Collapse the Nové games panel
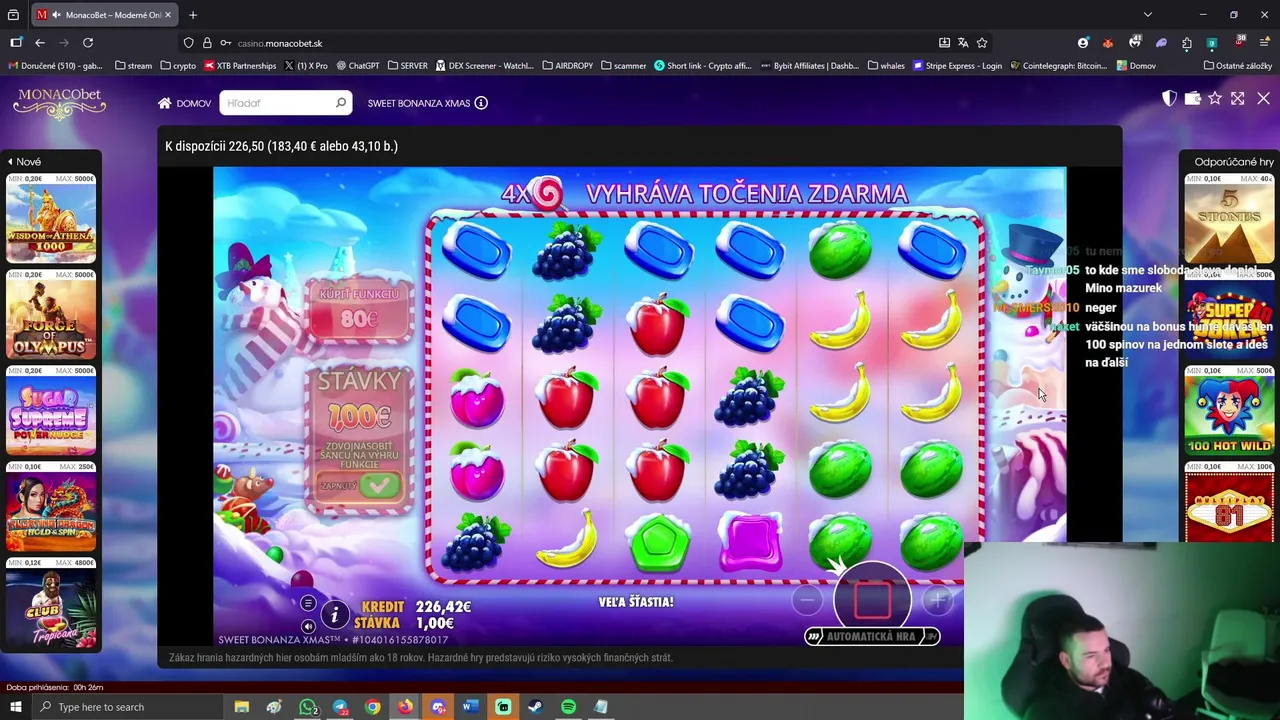 click(25, 162)
